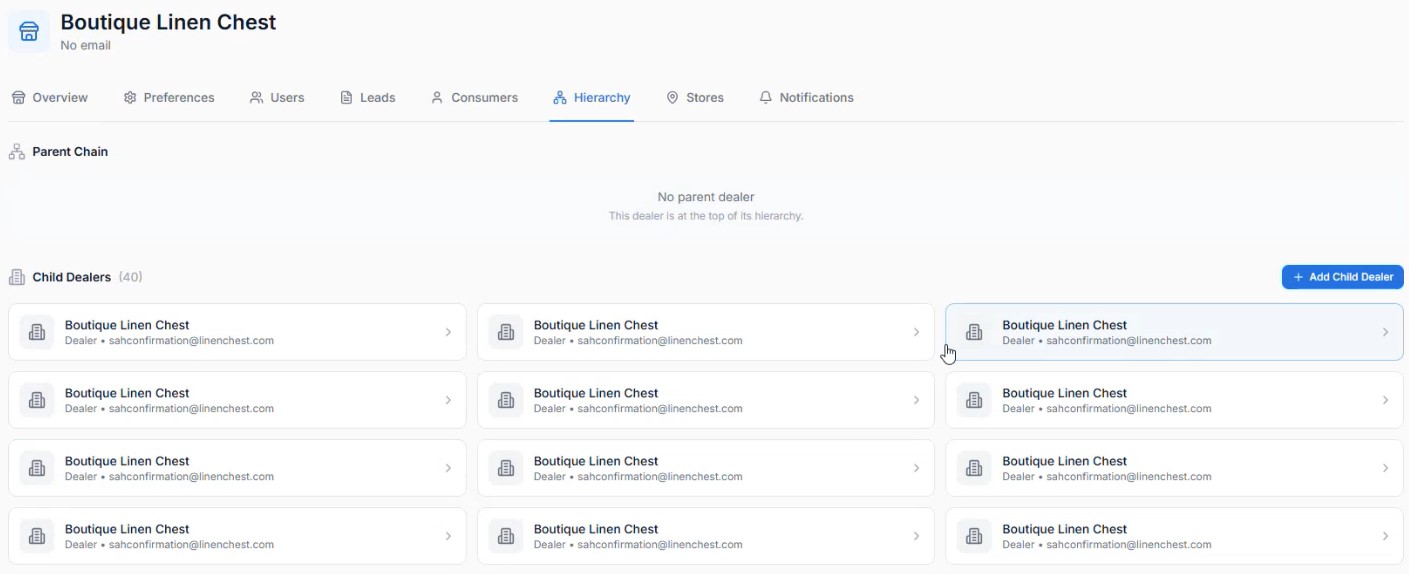Click building icon of first-row left dealer card
Viewport: 1409px width, 574px height.
click(x=37, y=332)
